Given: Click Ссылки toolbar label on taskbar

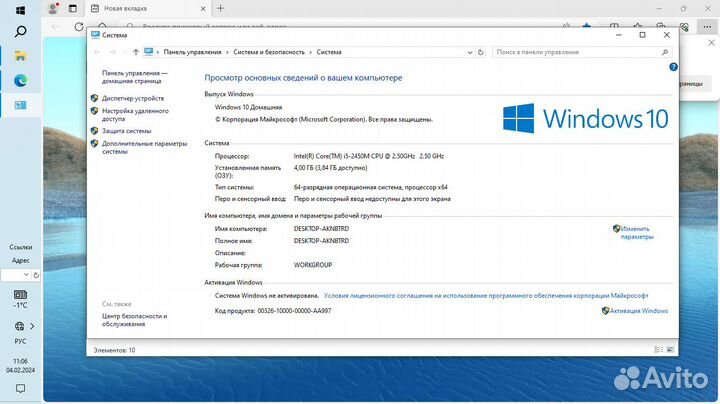Looking at the screenshot, I should tap(20, 247).
